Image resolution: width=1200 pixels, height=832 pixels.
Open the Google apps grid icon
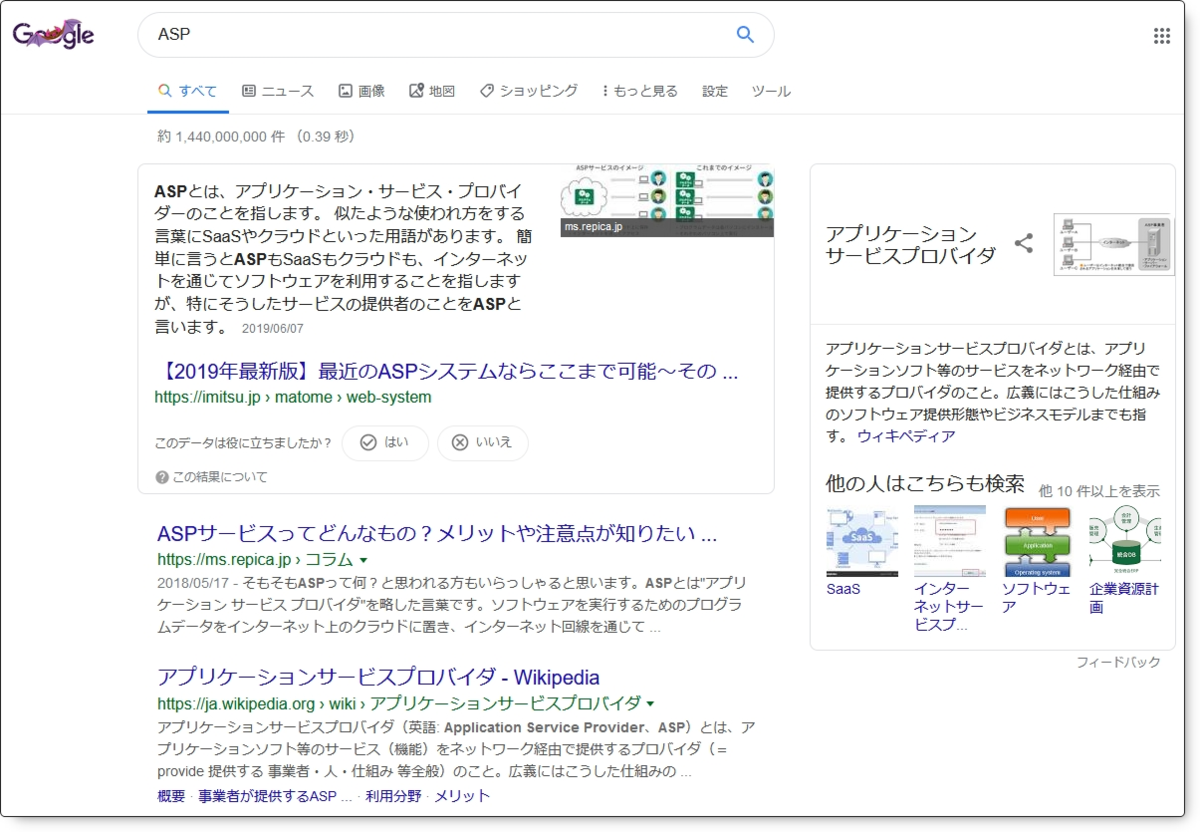[x=1162, y=35]
